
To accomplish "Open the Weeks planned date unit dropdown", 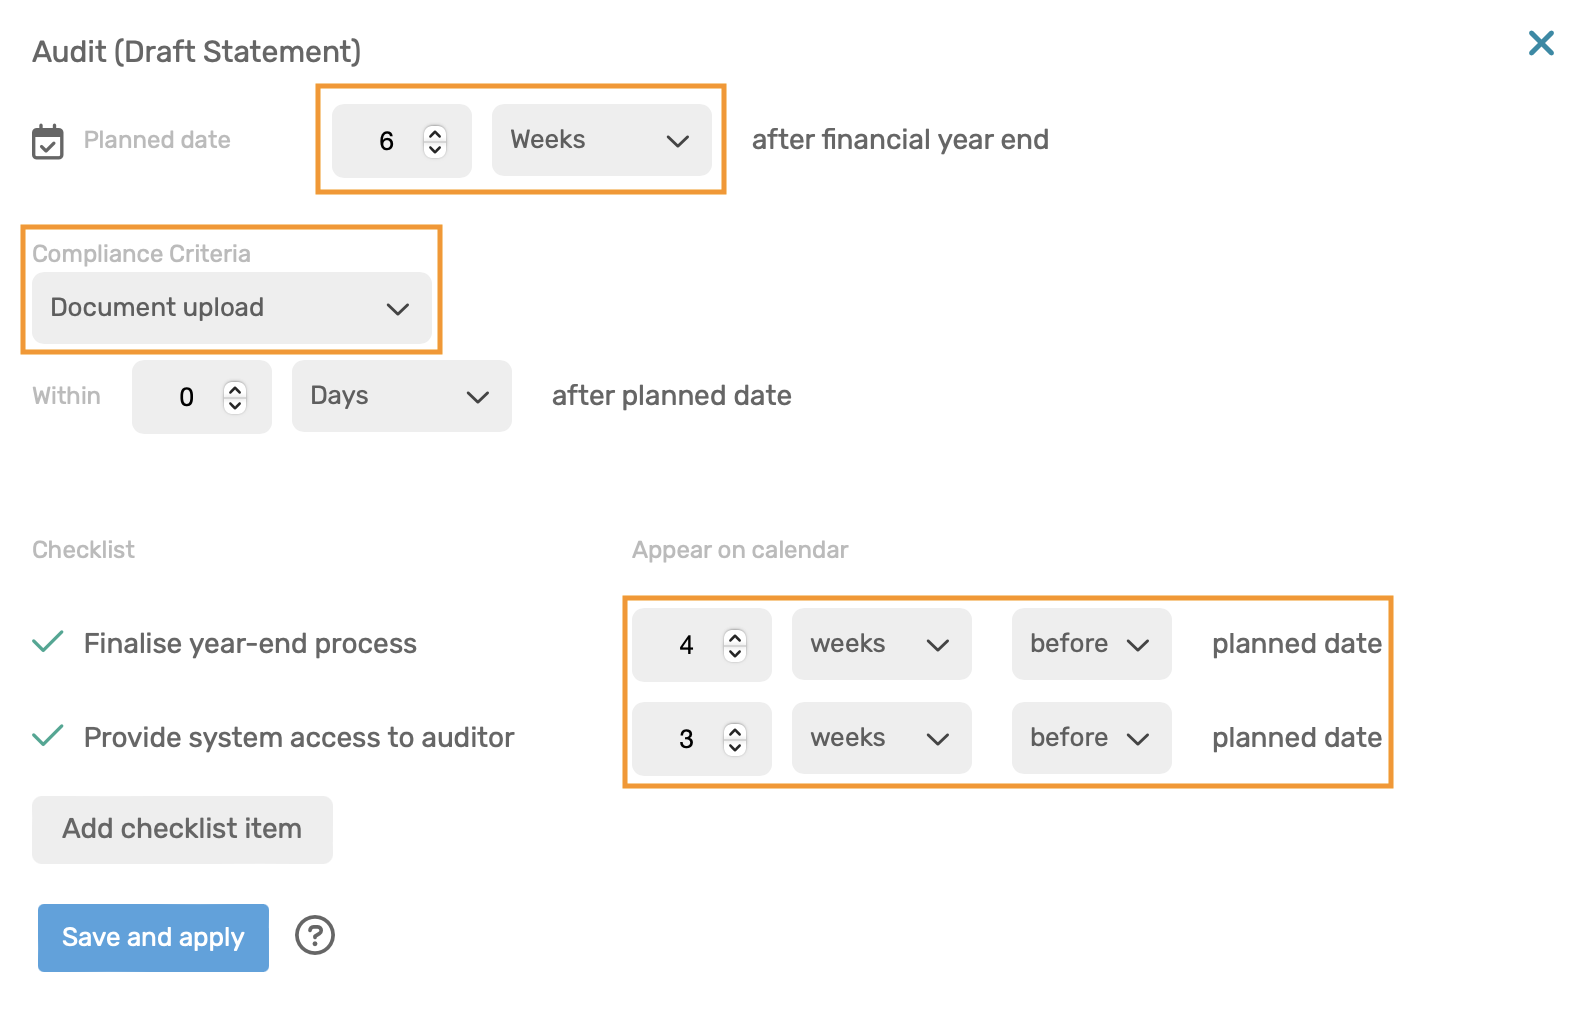I will [600, 140].
